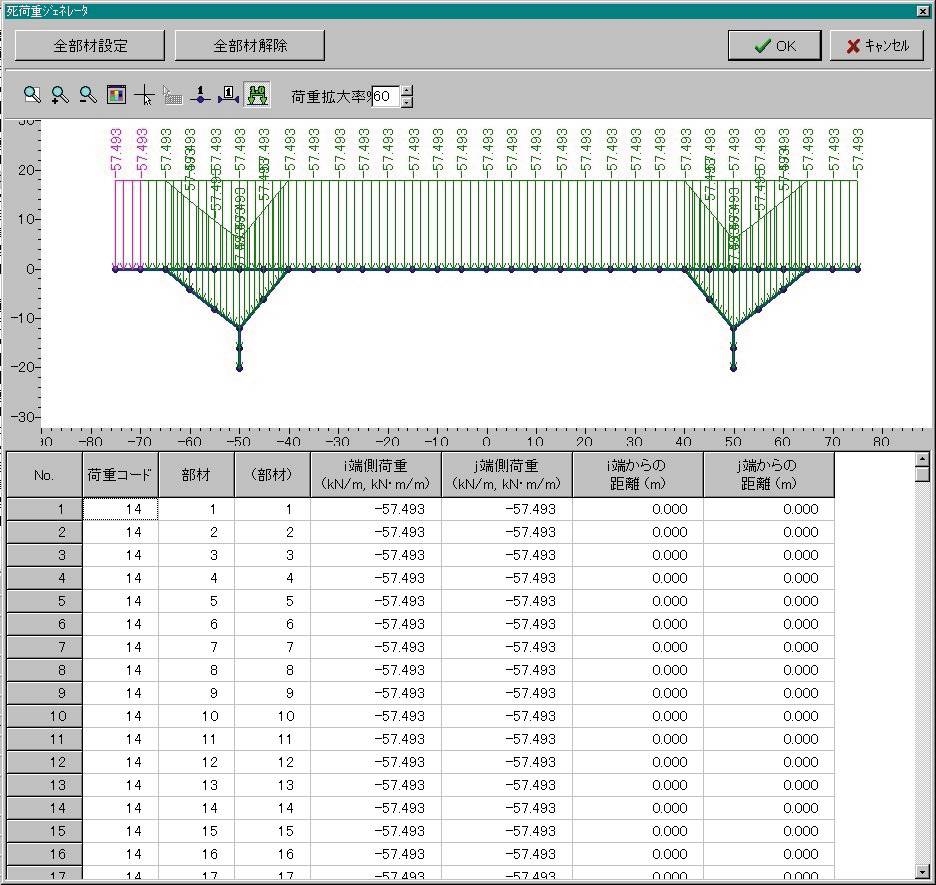Click the zoom in magnifier icon
This screenshot has width=936, height=885.
(60, 96)
